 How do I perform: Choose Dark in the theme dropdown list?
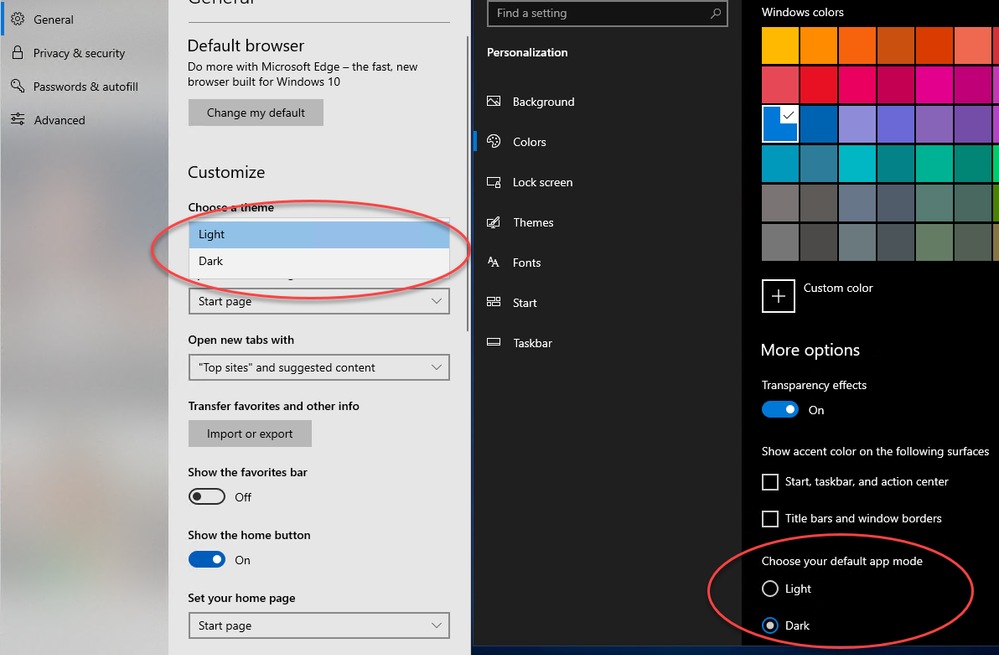pyautogui.click(x=319, y=261)
